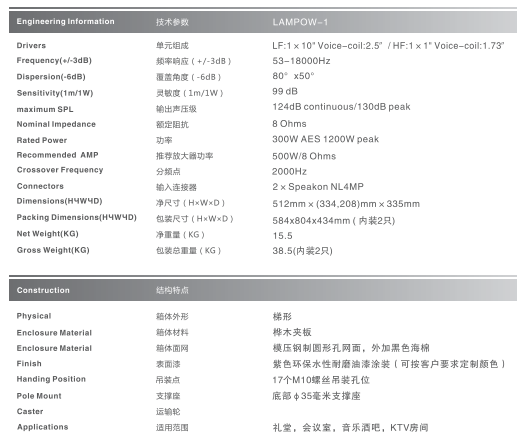Click '124dB continuous/130dB peak' value
Image resolution: width=517 pixels, height=438 pixels.
pos(341,107)
